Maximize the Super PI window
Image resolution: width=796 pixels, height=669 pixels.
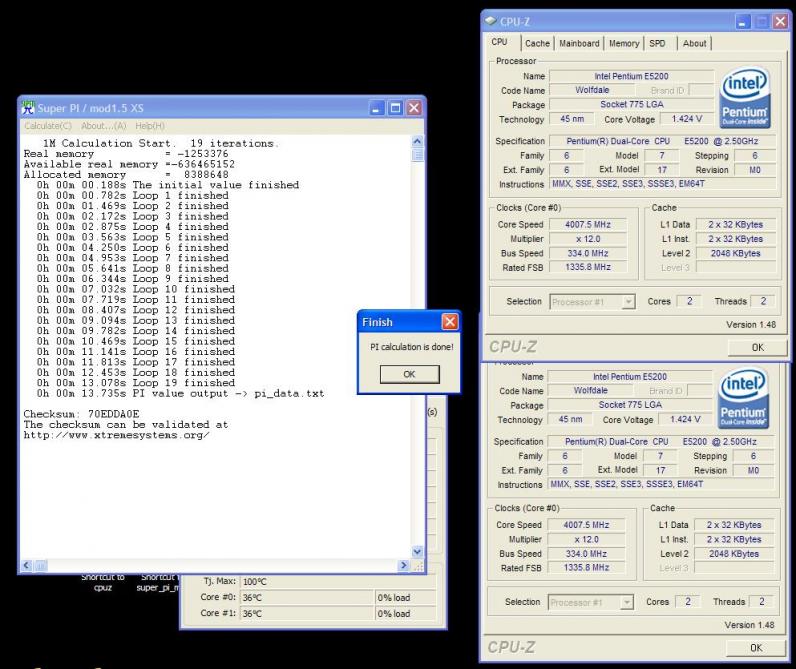coord(395,108)
